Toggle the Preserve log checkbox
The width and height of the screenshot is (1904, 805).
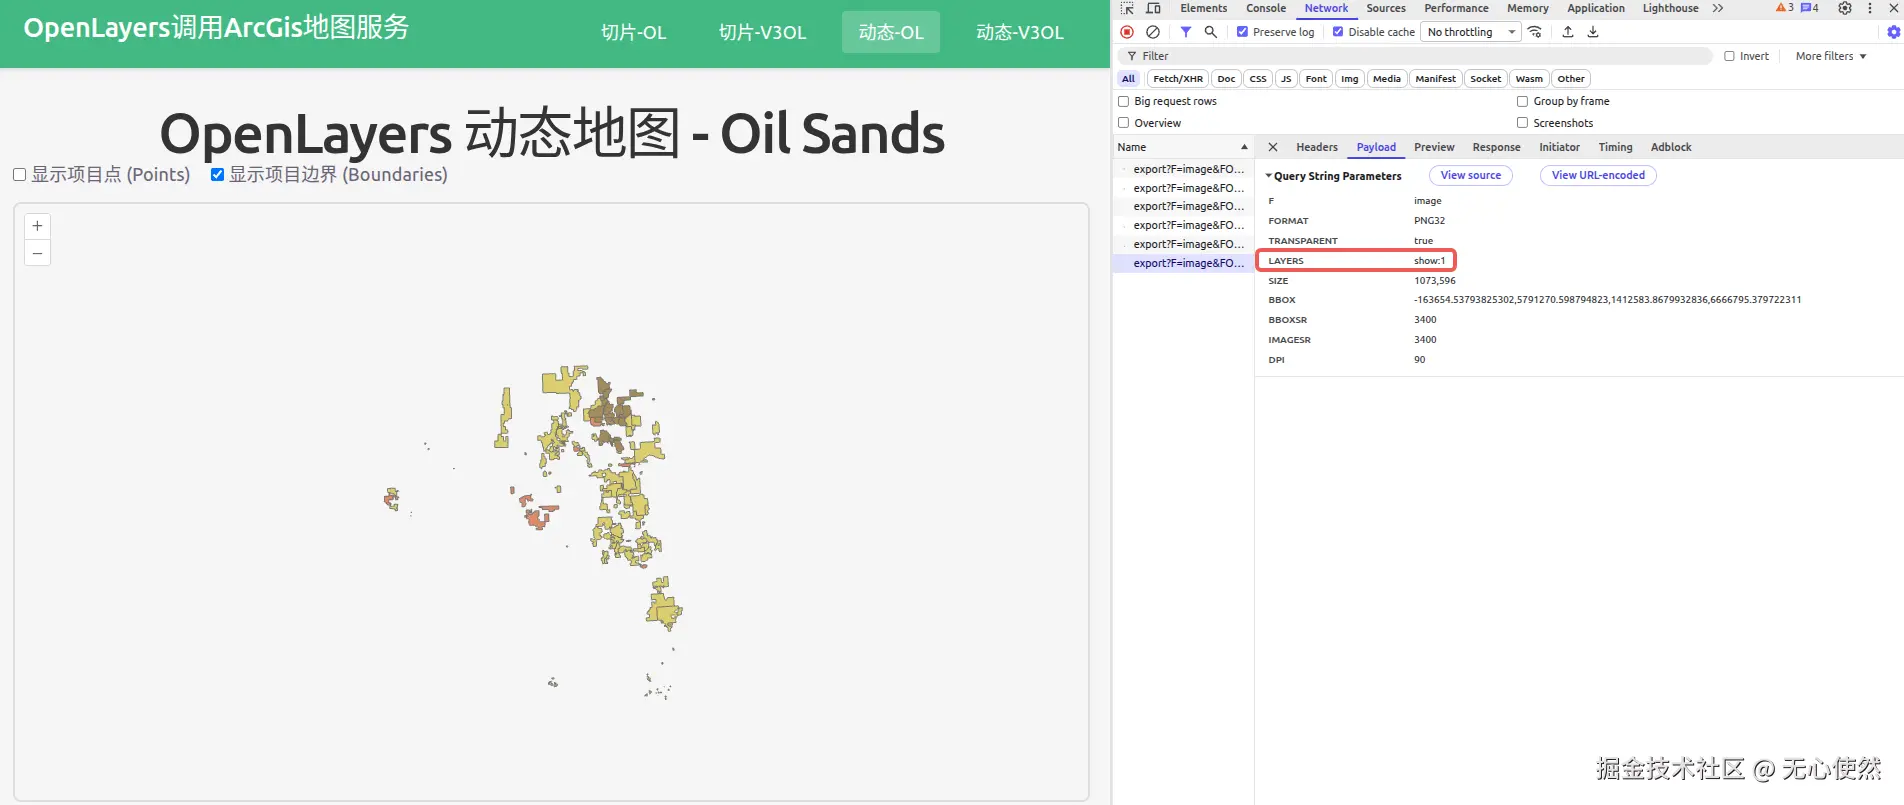tap(1242, 32)
